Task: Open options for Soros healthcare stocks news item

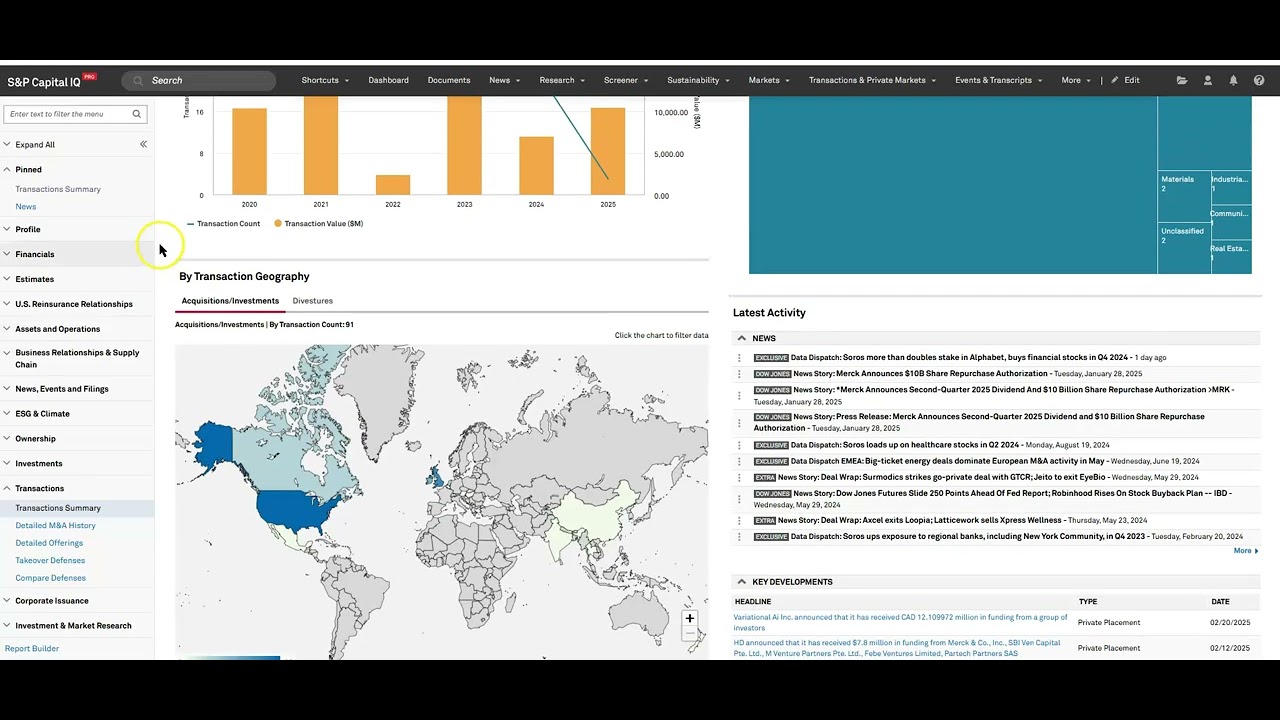Action: tap(740, 445)
